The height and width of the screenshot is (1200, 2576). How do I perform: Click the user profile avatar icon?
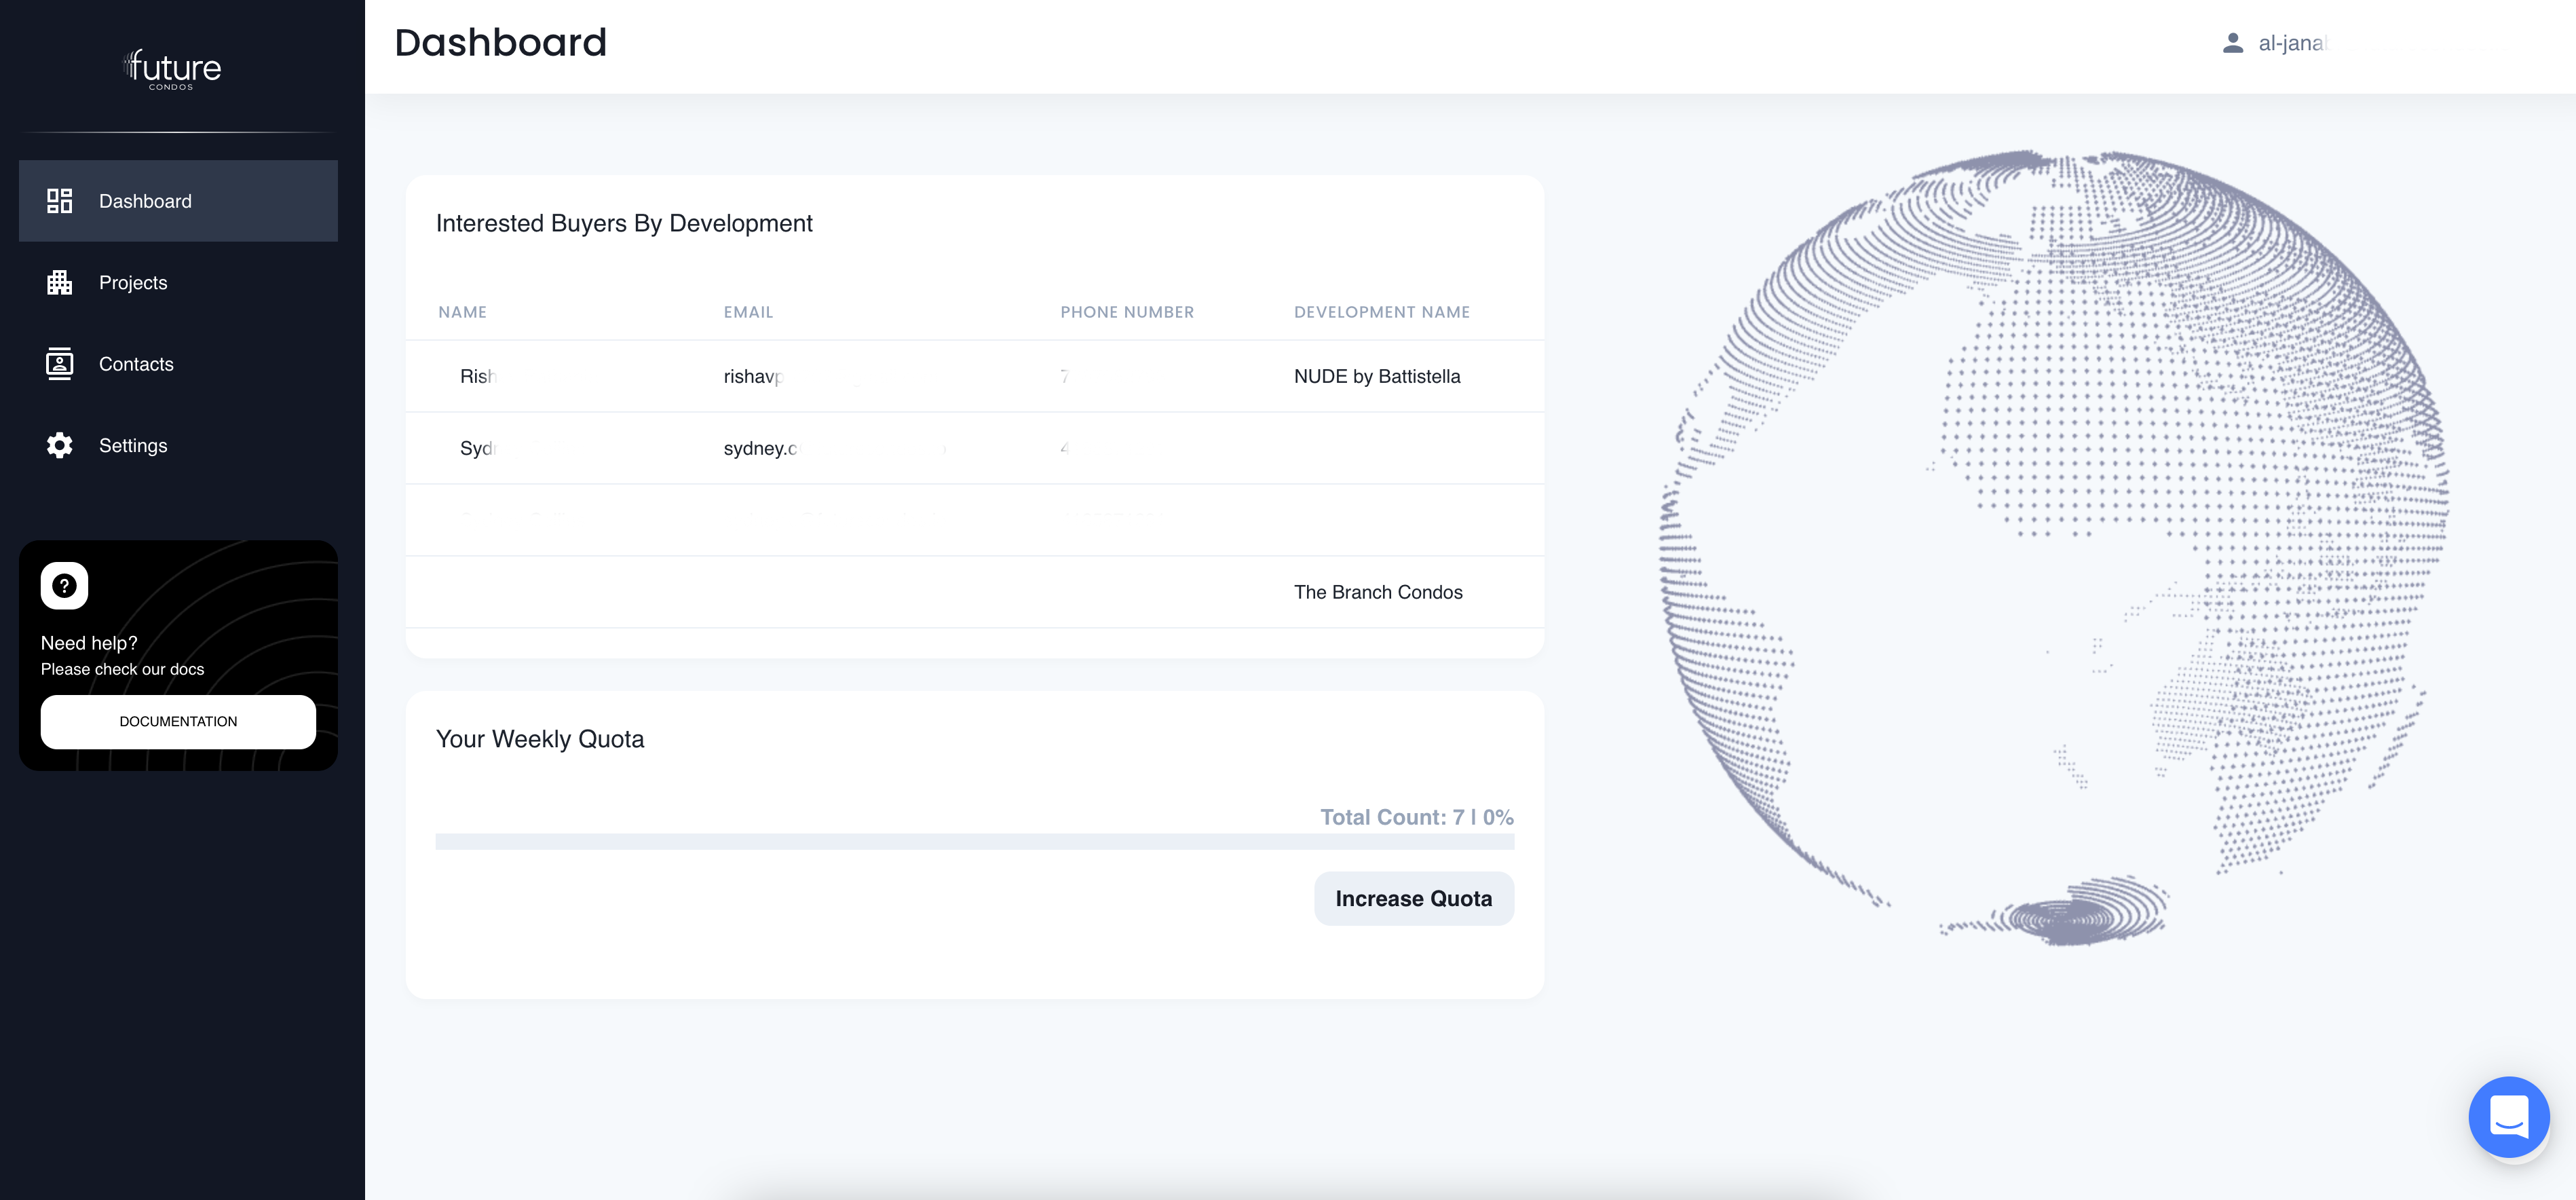[2232, 43]
